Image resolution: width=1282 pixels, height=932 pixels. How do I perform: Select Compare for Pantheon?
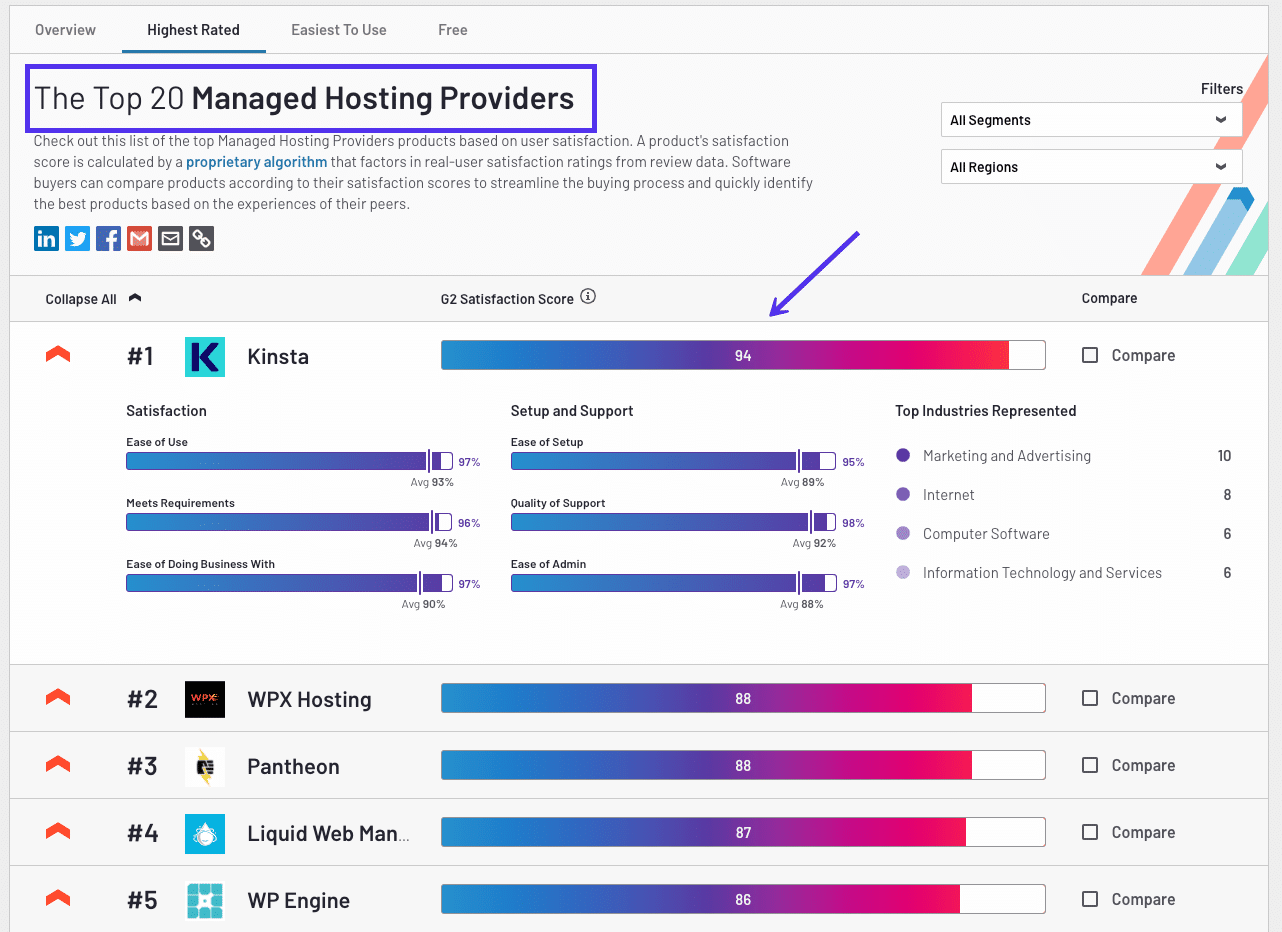(x=1089, y=765)
